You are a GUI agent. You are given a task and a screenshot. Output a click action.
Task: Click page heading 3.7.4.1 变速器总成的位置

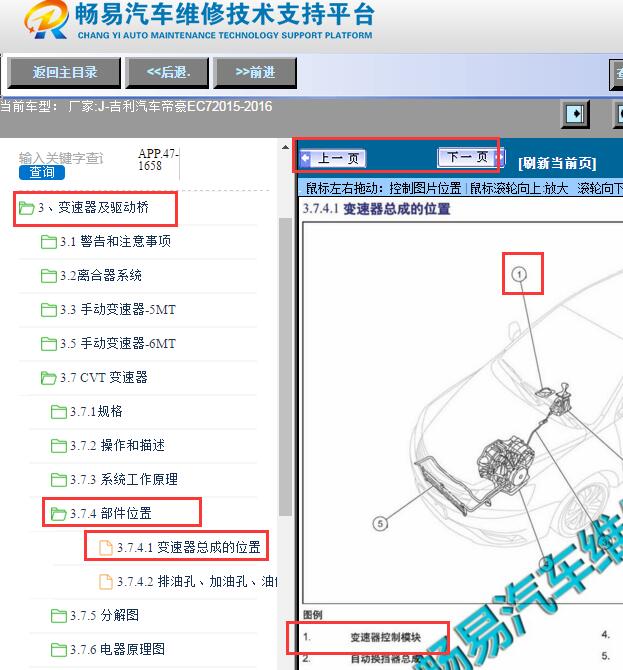pos(376,209)
